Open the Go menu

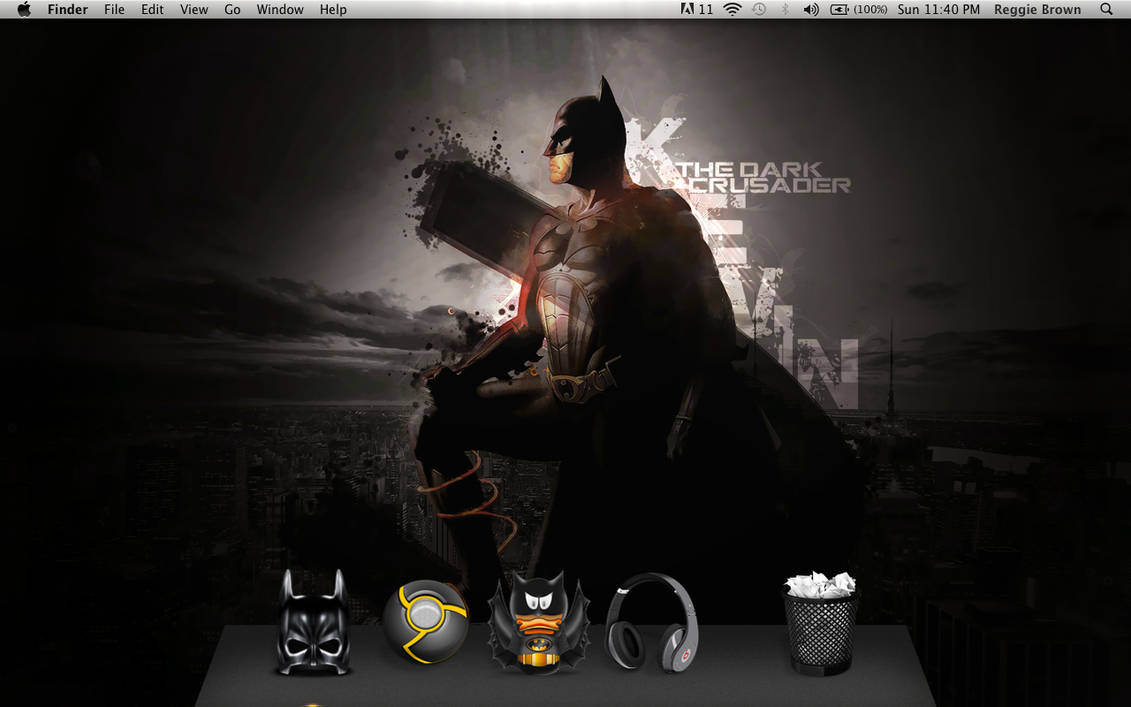232,9
